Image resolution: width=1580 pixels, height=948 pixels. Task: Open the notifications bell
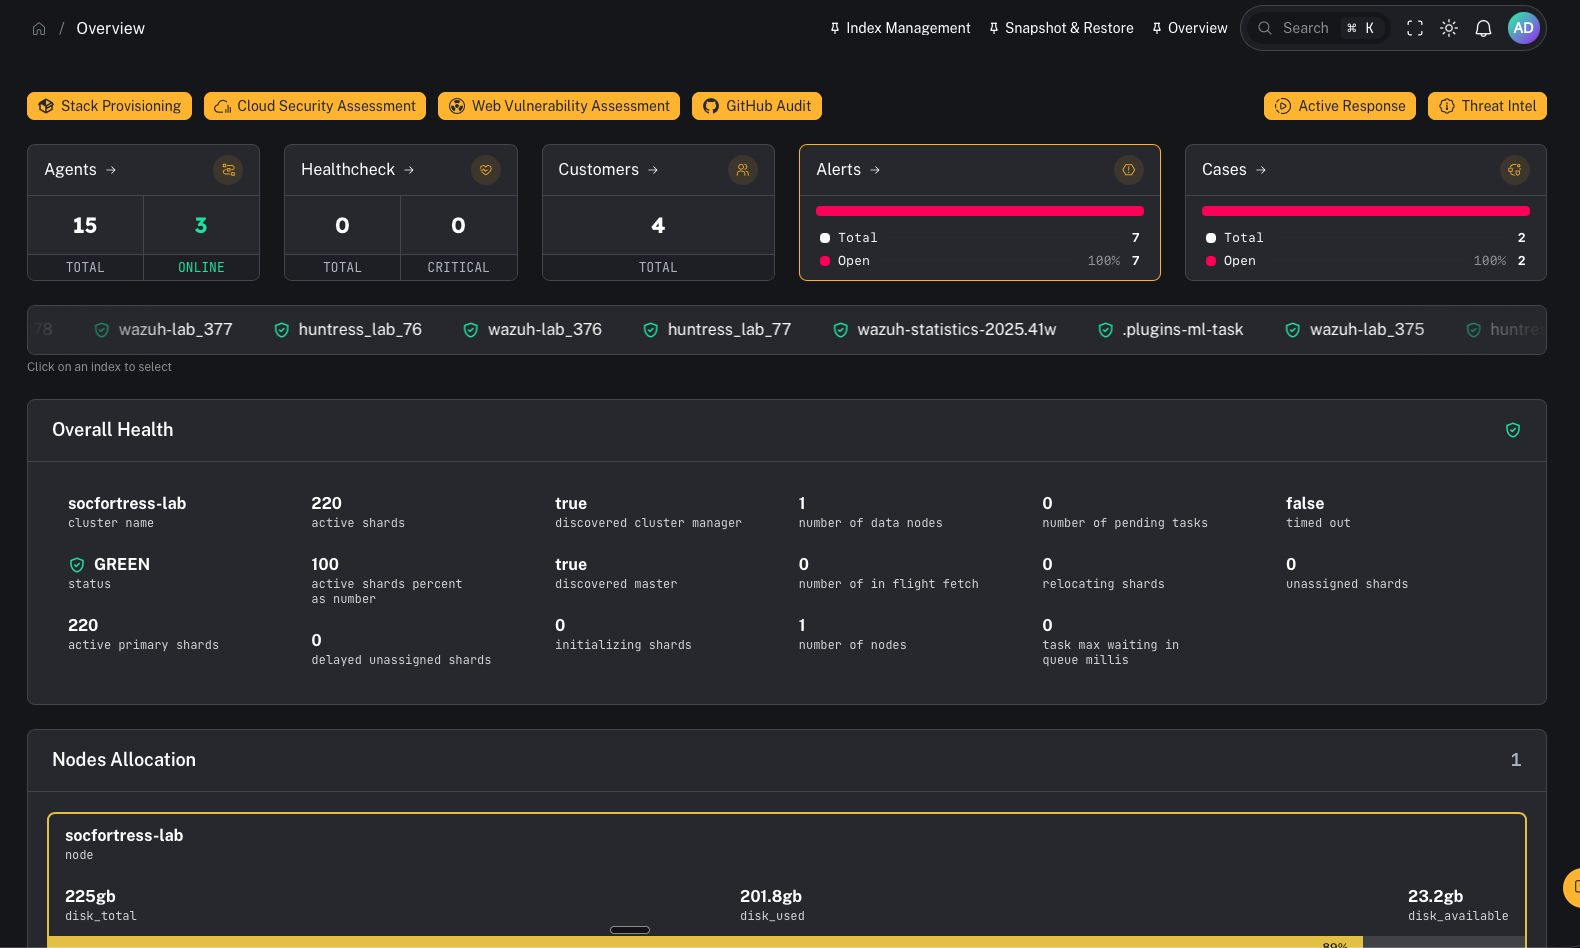coord(1484,28)
